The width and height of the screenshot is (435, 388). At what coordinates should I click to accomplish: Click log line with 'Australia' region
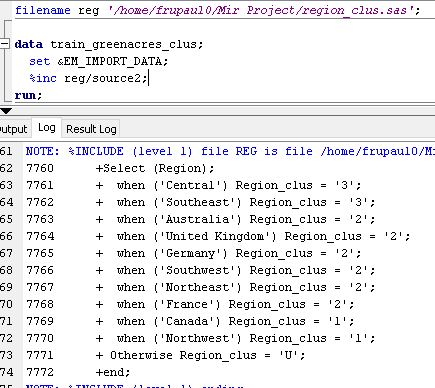coord(235,219)
